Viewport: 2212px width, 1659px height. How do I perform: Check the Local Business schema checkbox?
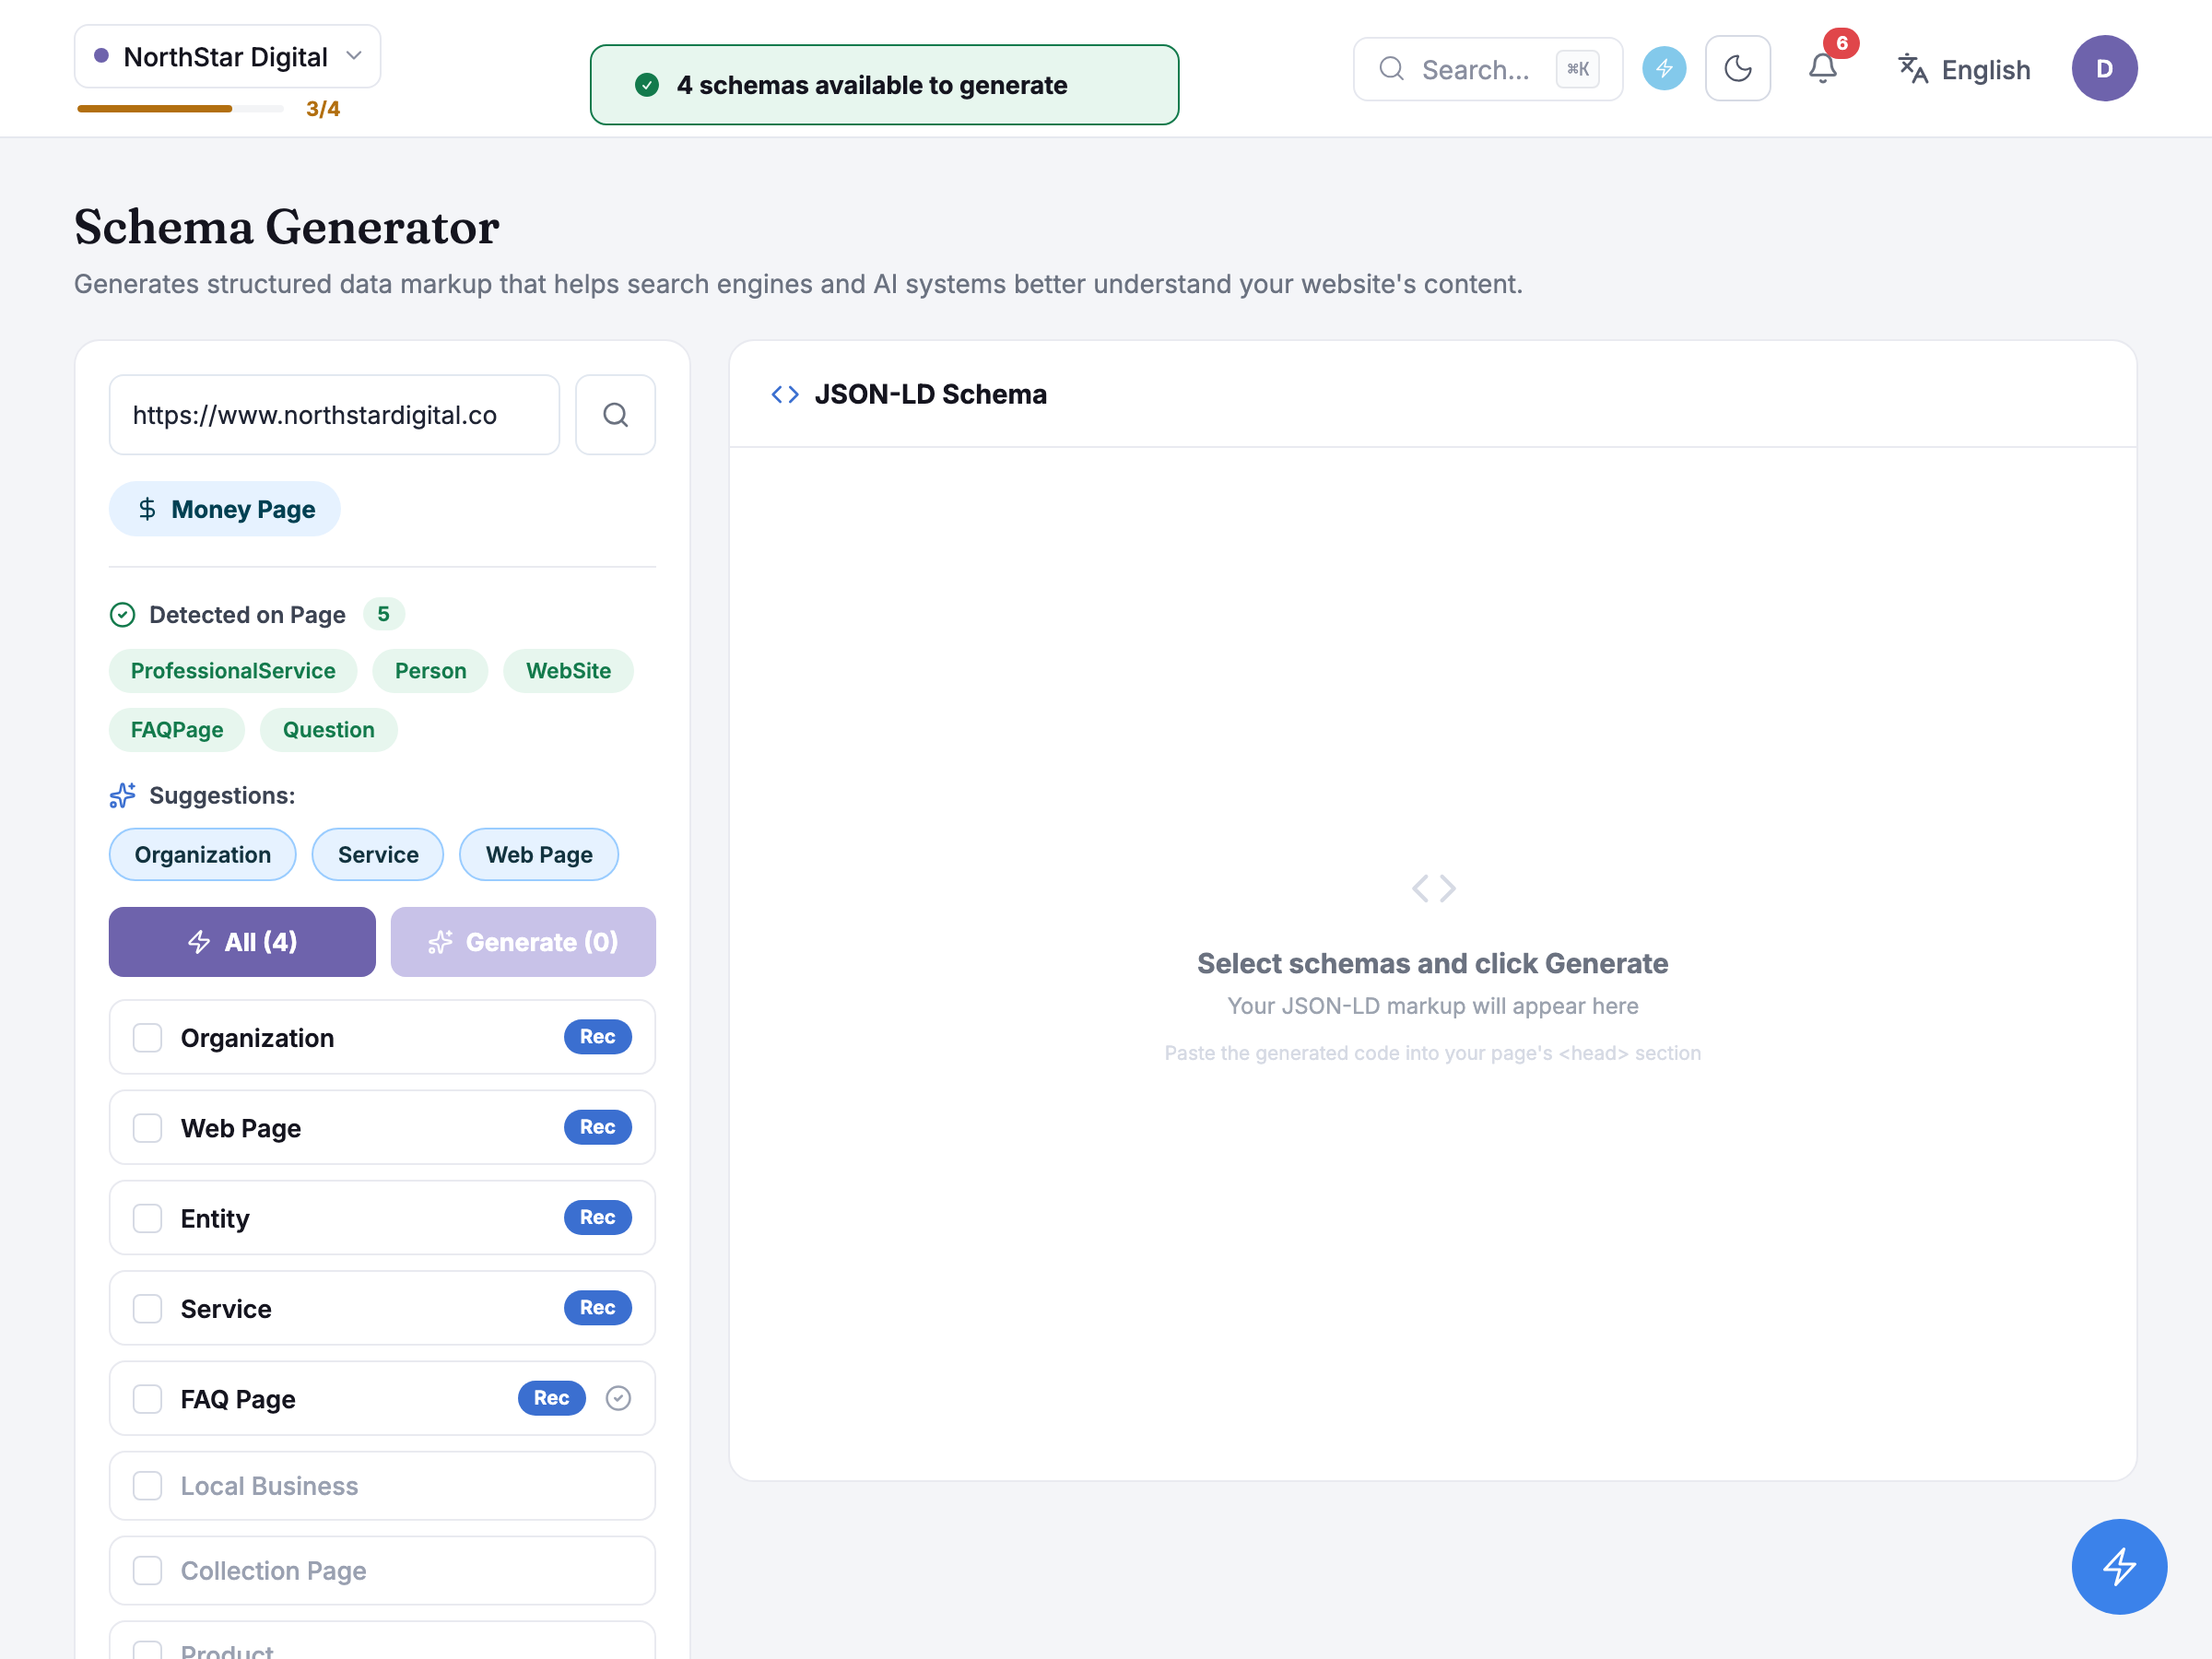pyautogui.click(x=148, y=1486)
